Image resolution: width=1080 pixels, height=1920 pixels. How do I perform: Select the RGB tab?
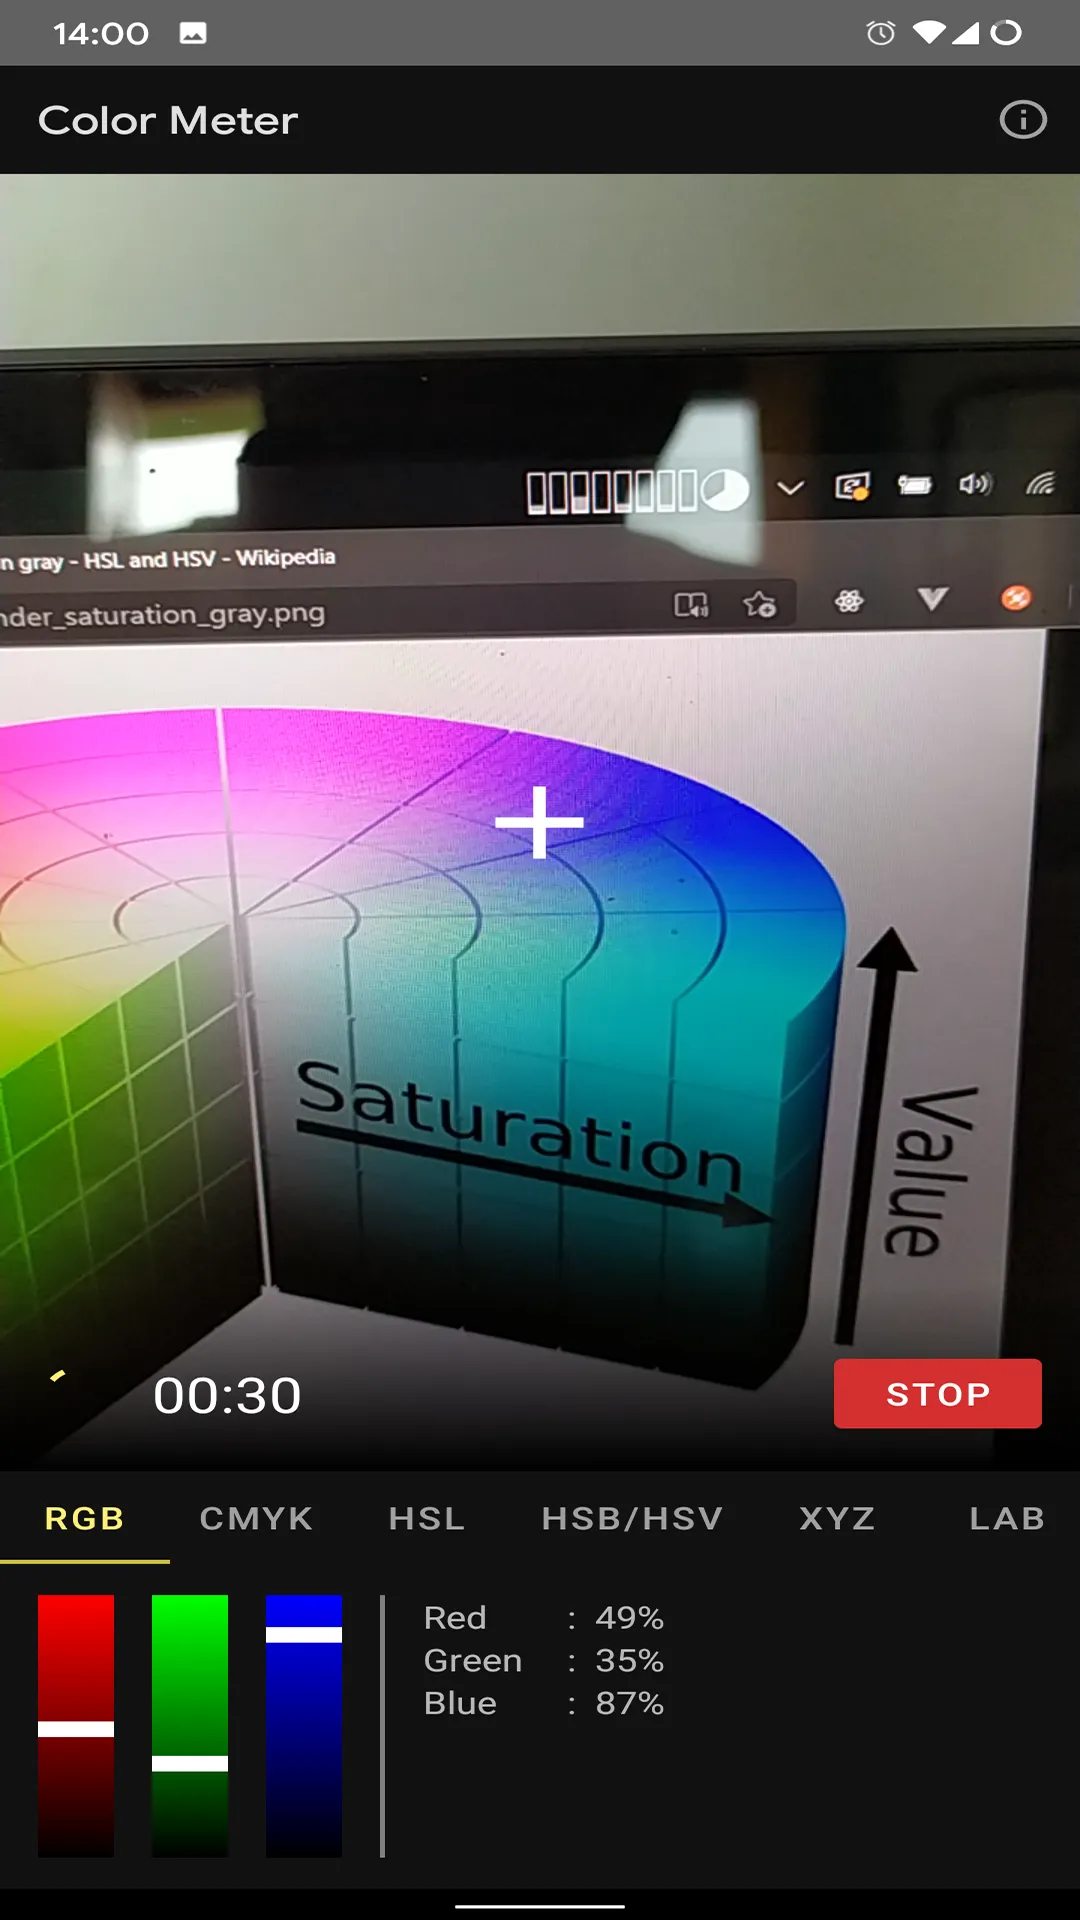click(x=85, y=1518)
